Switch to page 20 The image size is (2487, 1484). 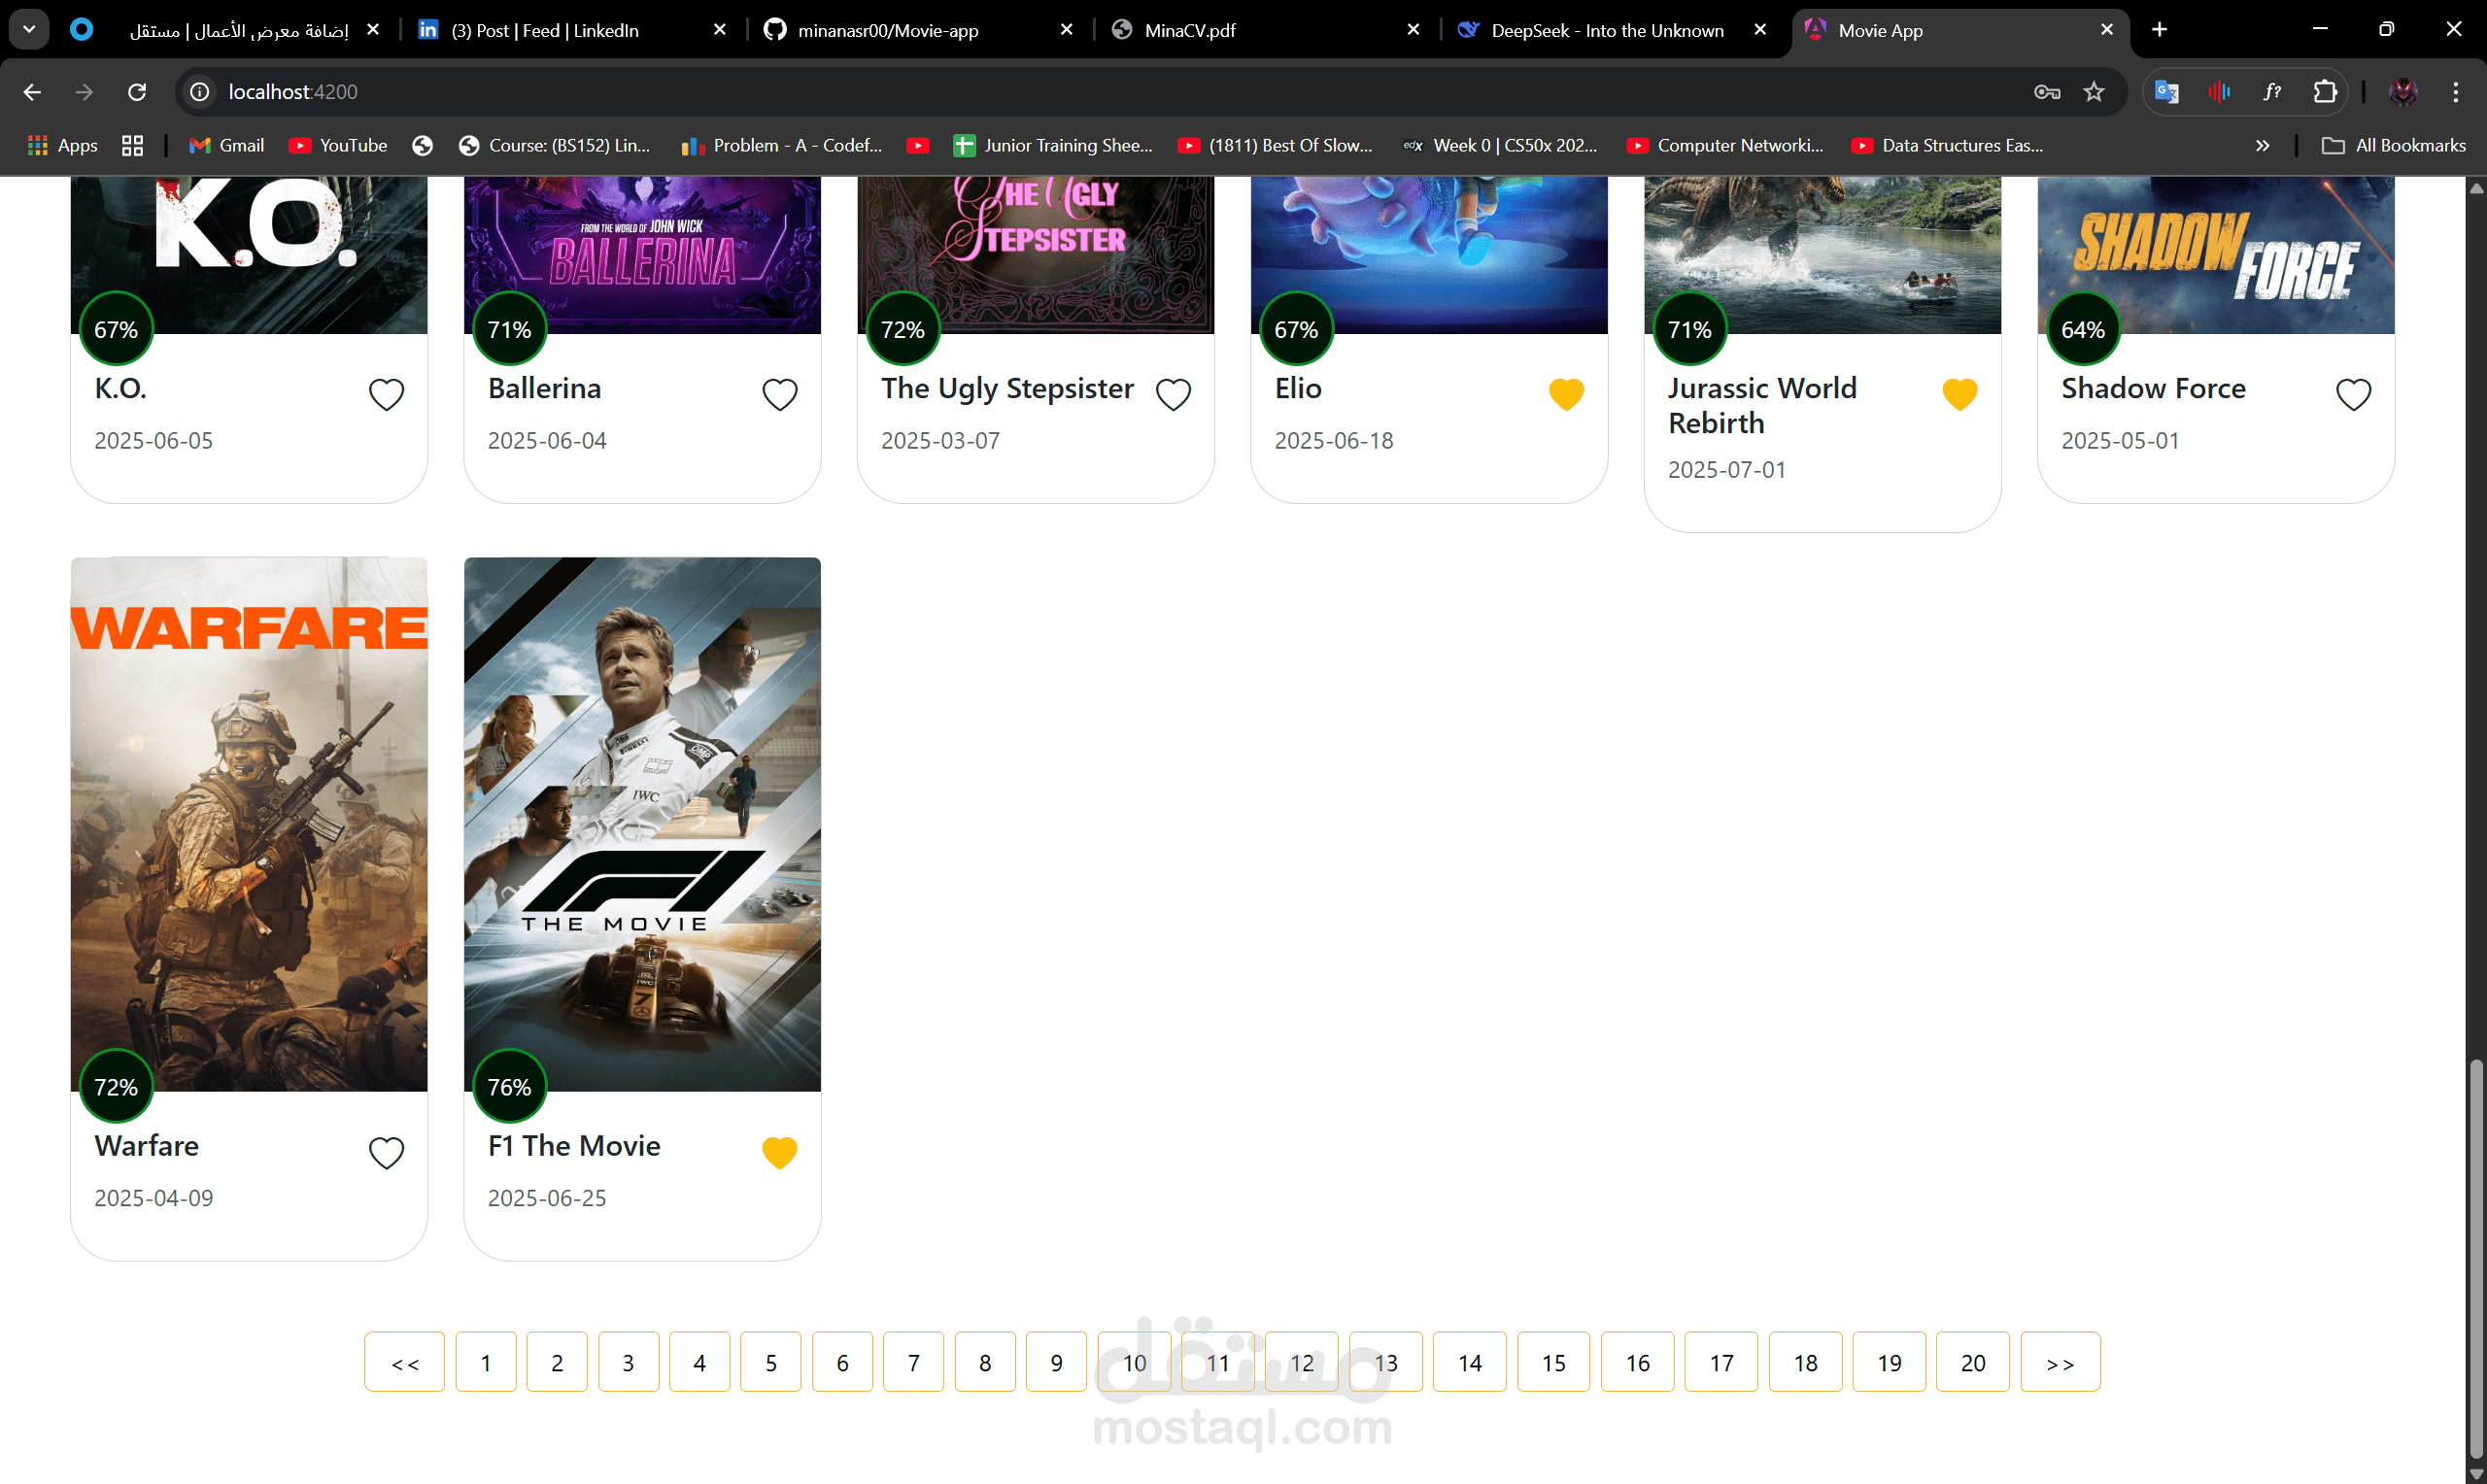click(x=1972, y=1361)
